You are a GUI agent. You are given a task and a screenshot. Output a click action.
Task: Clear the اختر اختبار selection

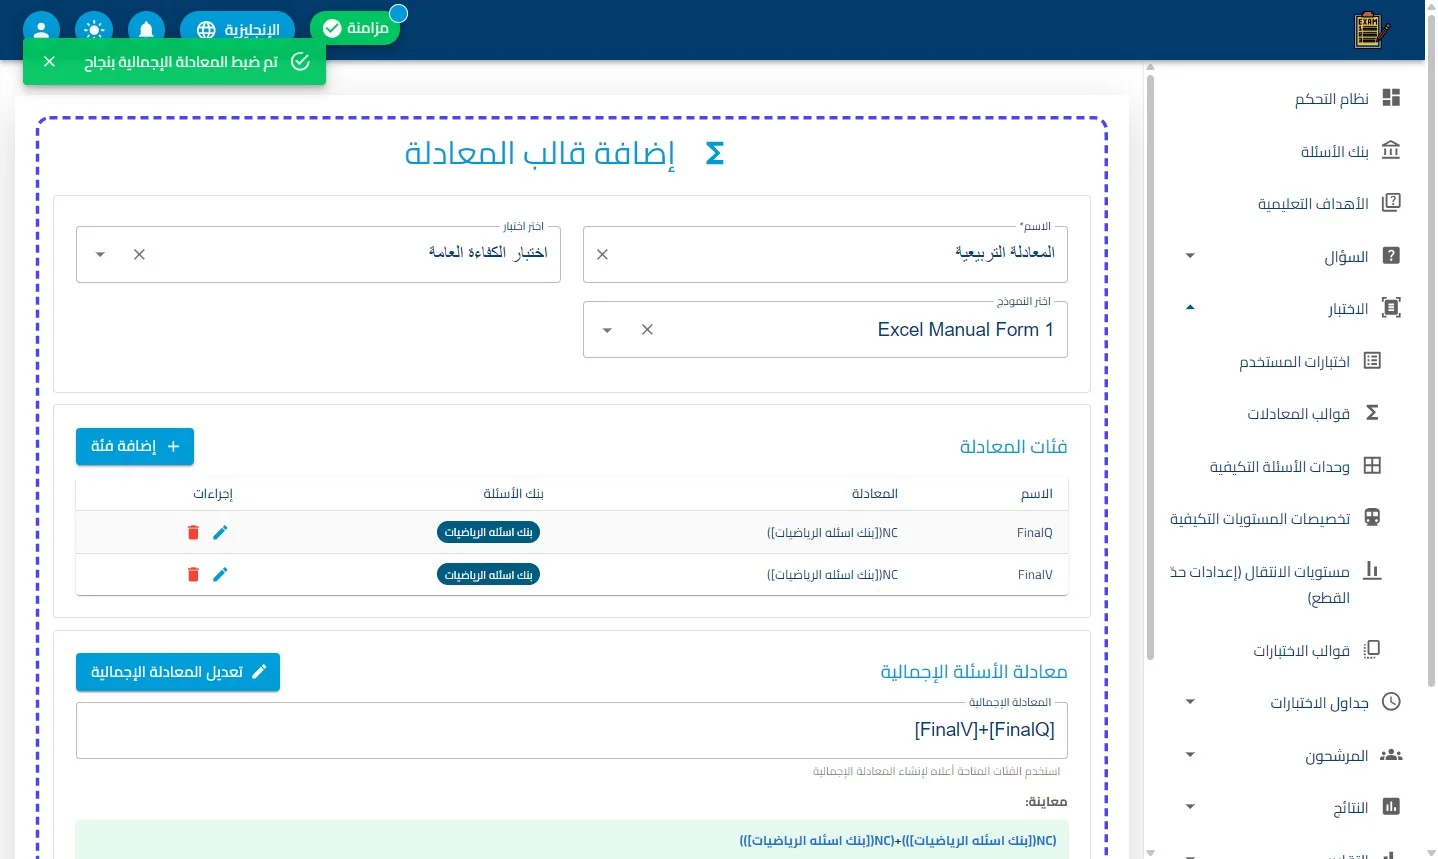(x=139, y=254)
